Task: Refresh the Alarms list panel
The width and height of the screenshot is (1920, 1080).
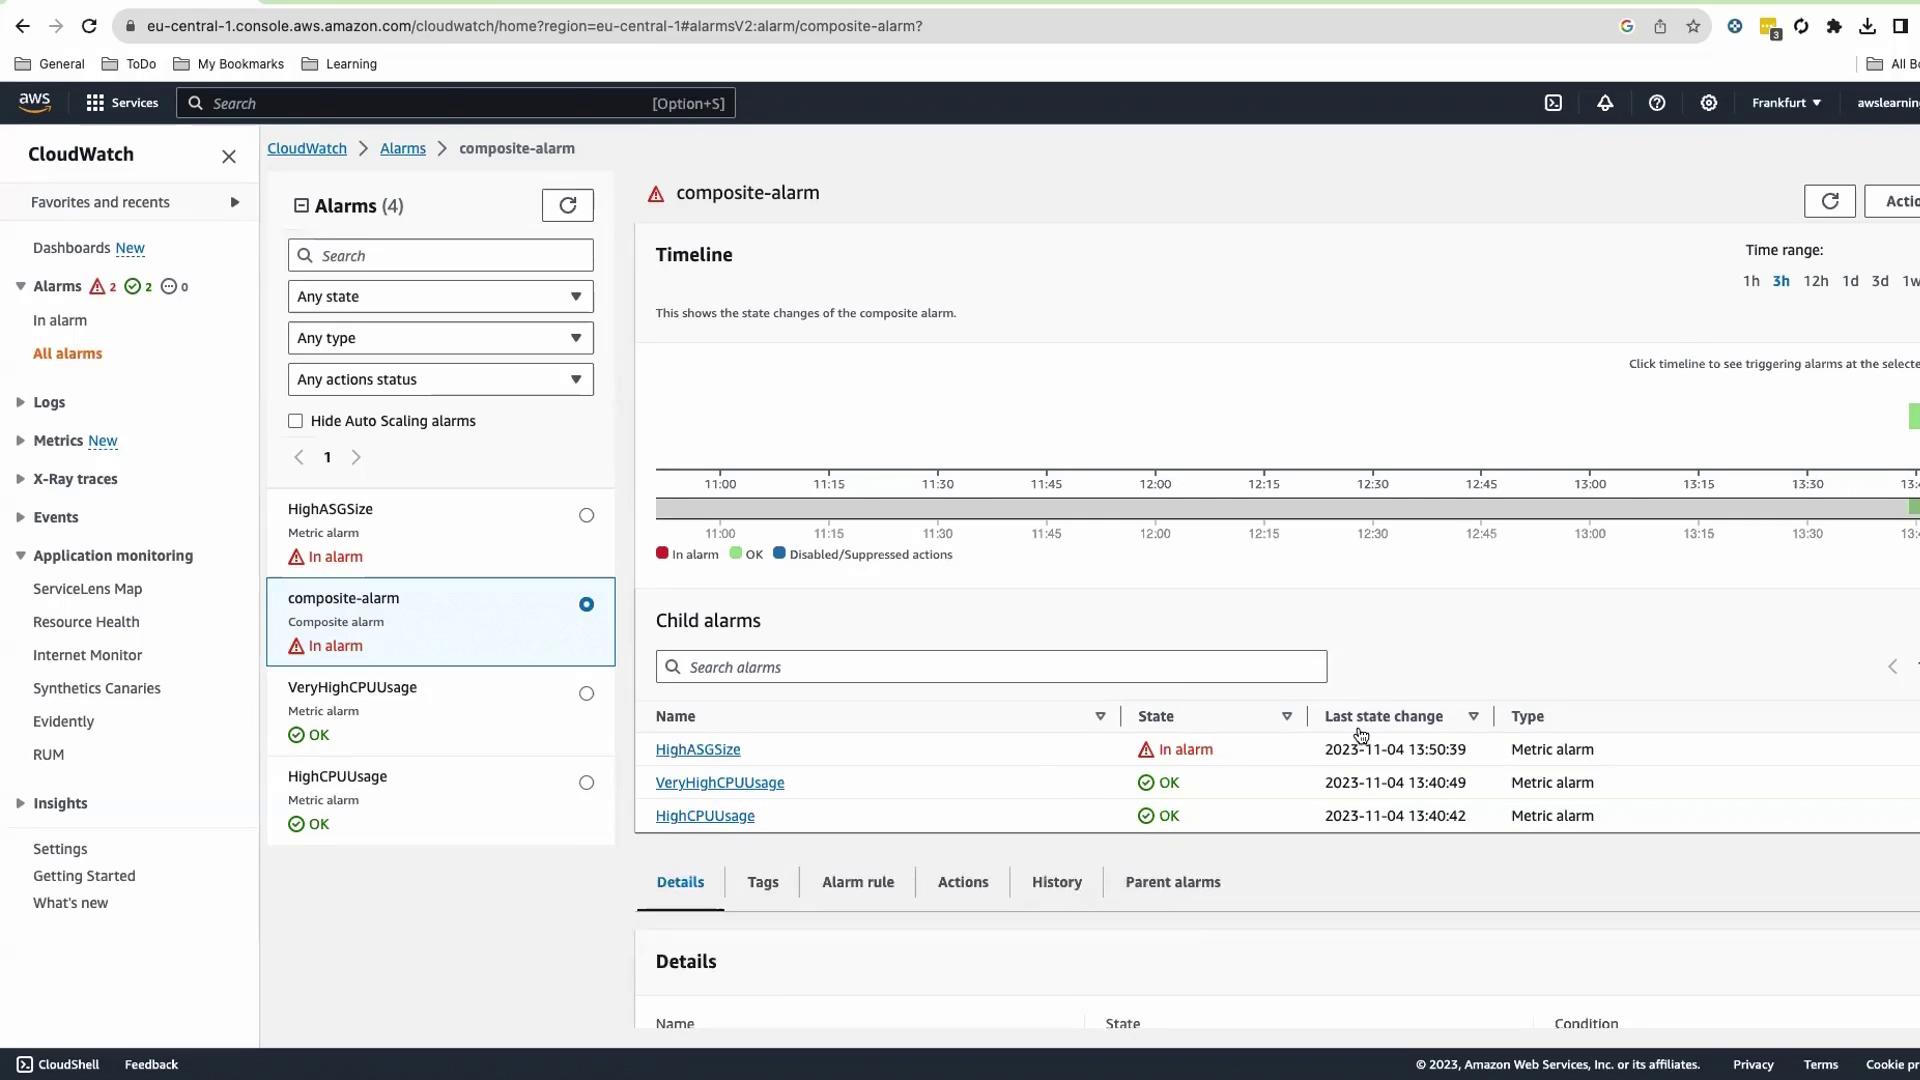Action: (567, 205)
